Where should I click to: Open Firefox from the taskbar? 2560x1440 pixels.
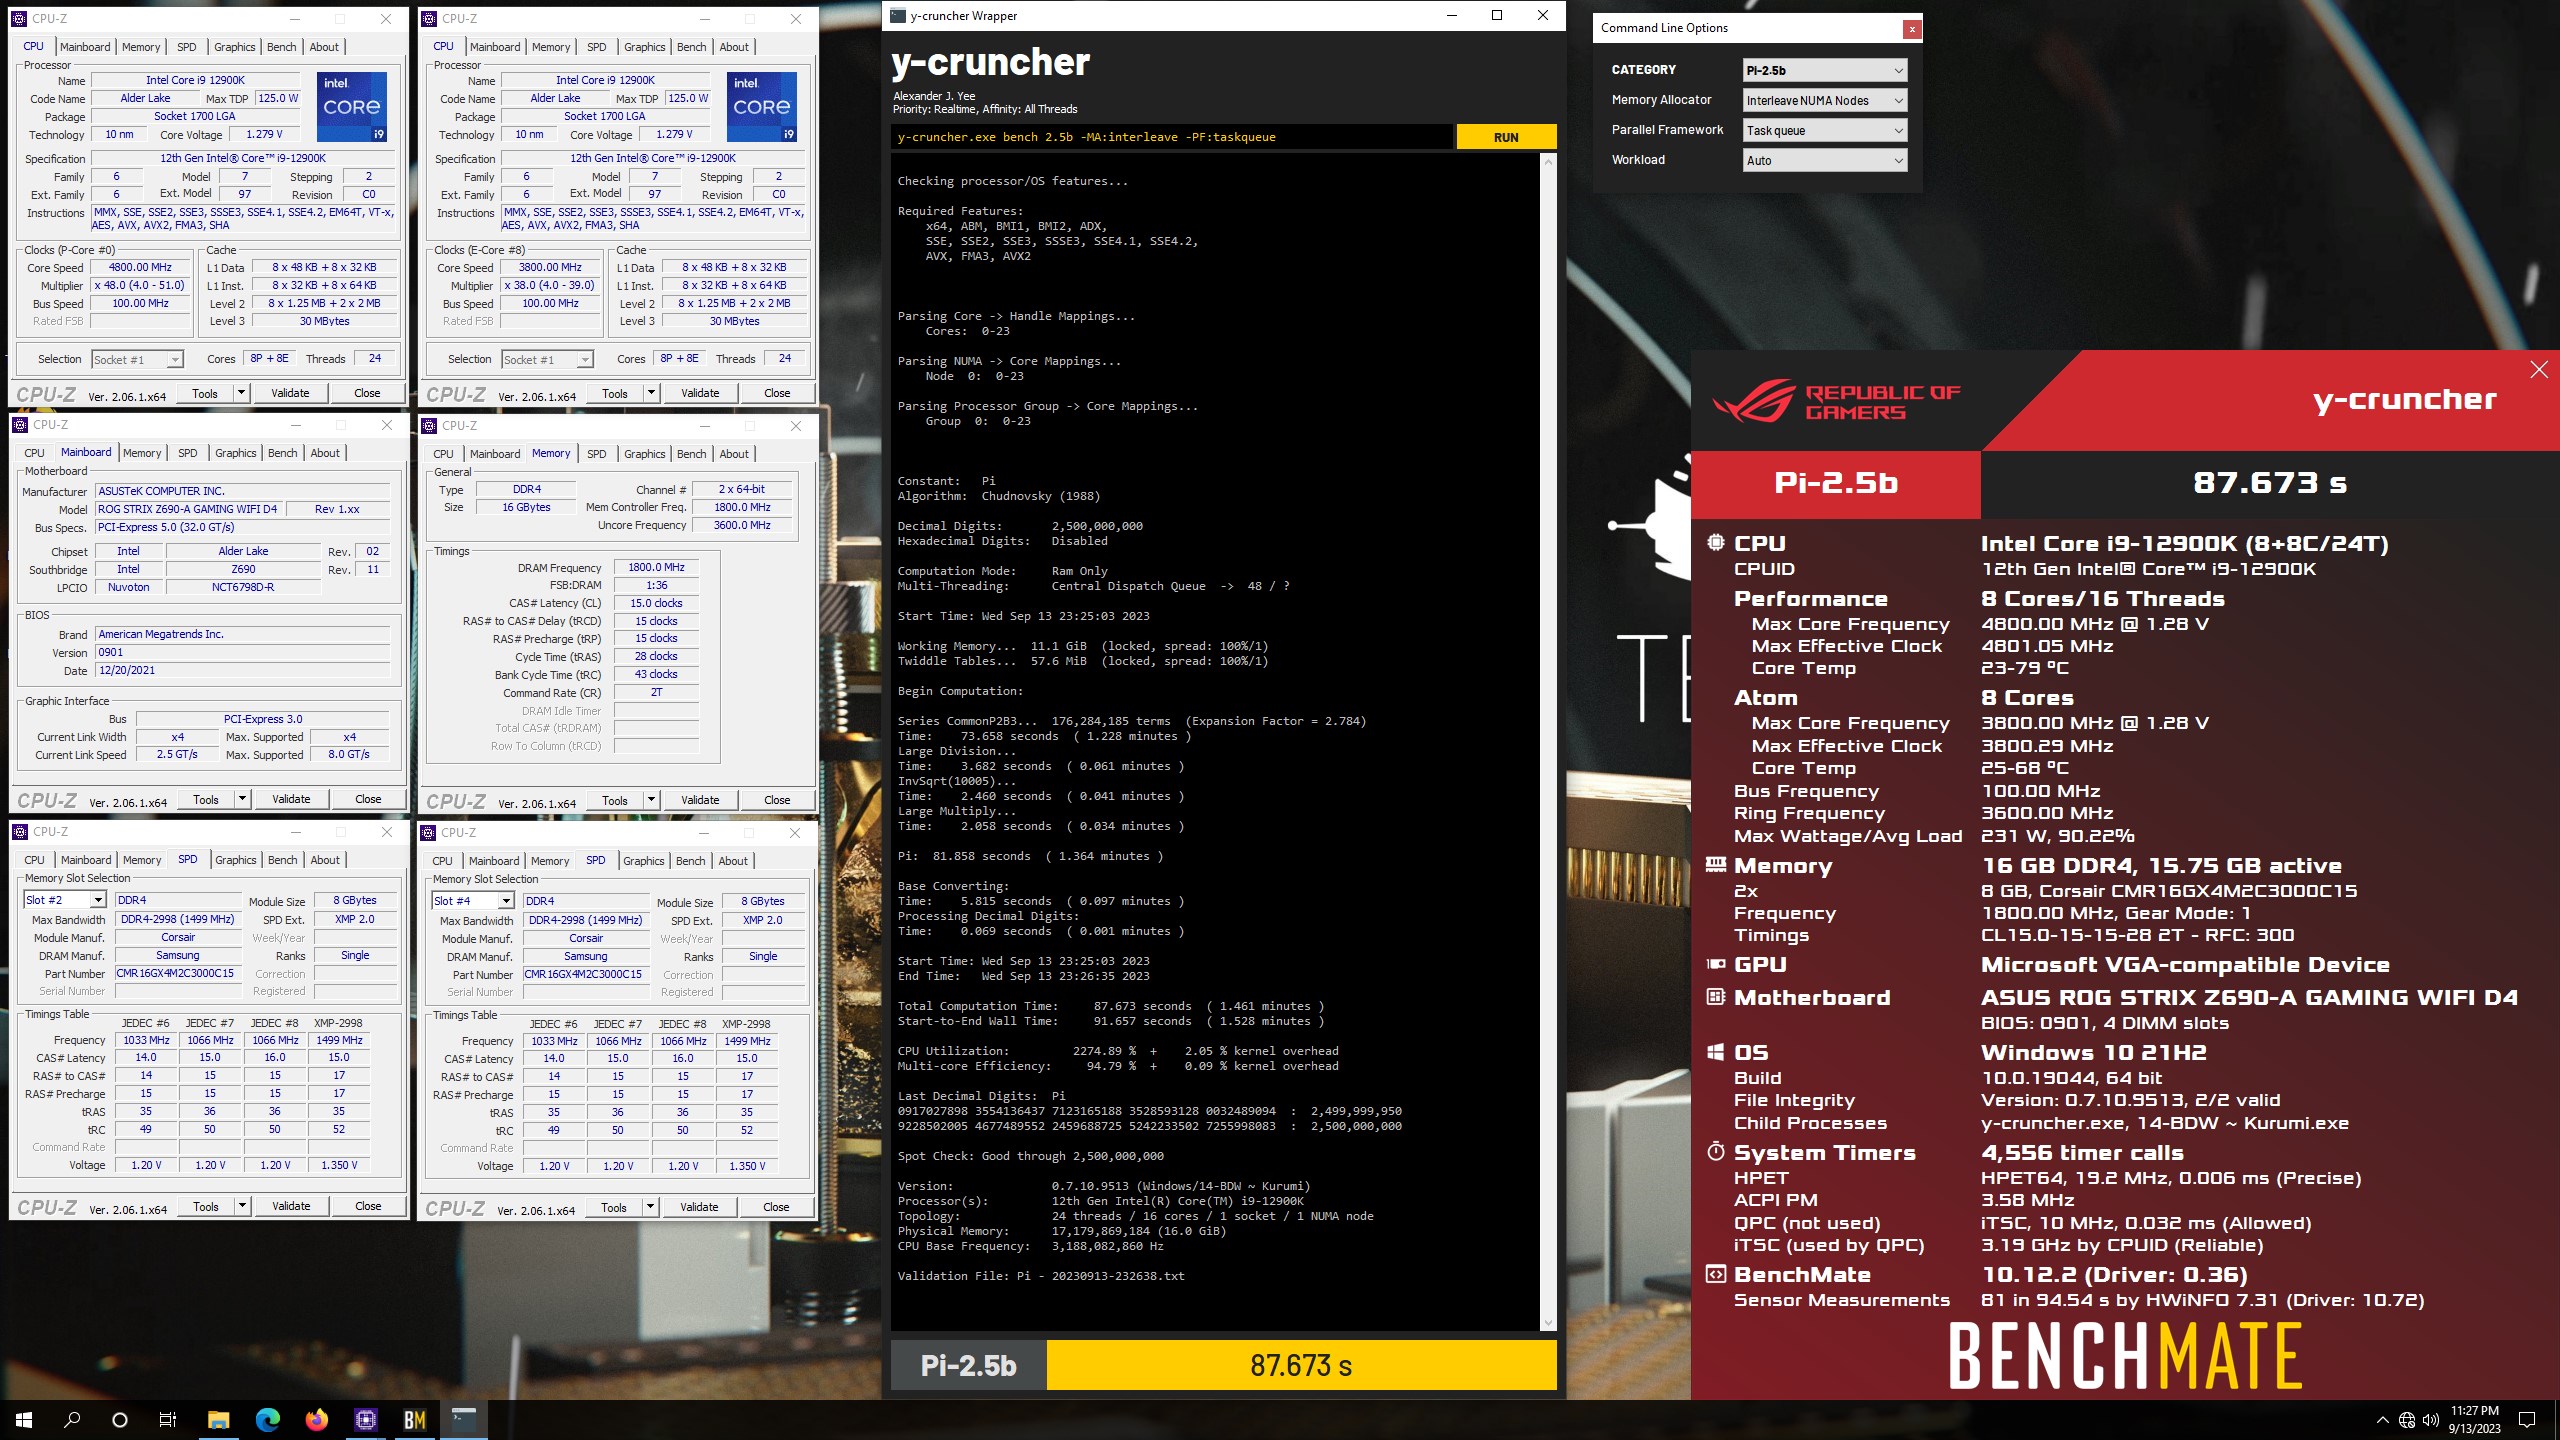[x=316, y=1419]
